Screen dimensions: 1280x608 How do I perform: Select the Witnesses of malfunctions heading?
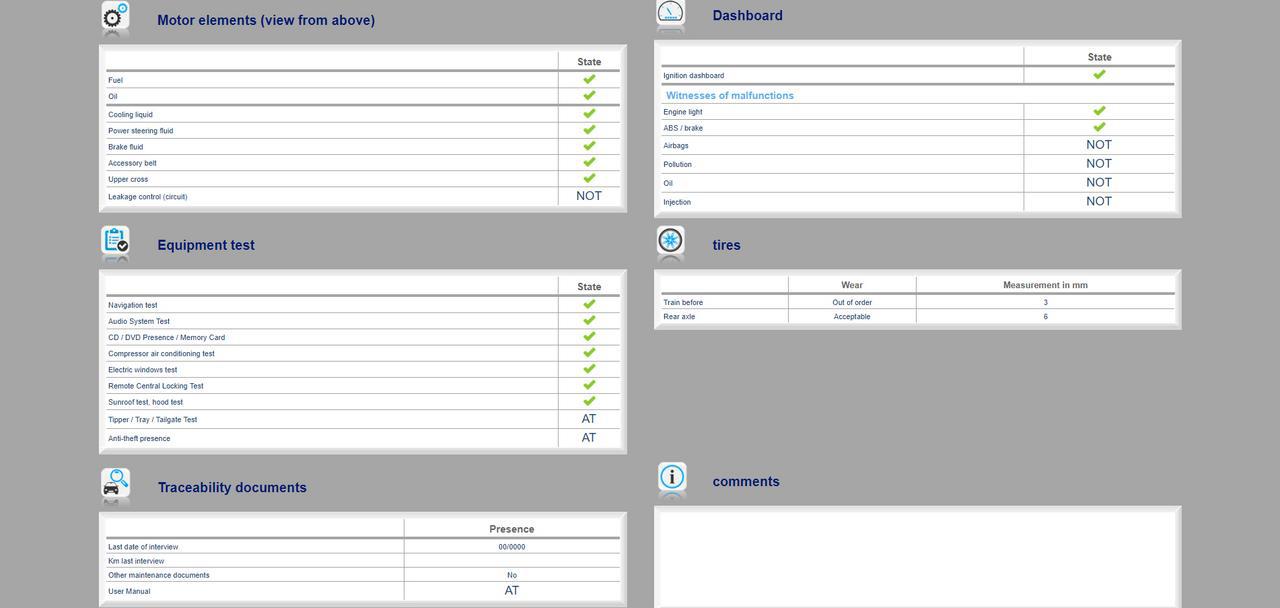[729, 95]
